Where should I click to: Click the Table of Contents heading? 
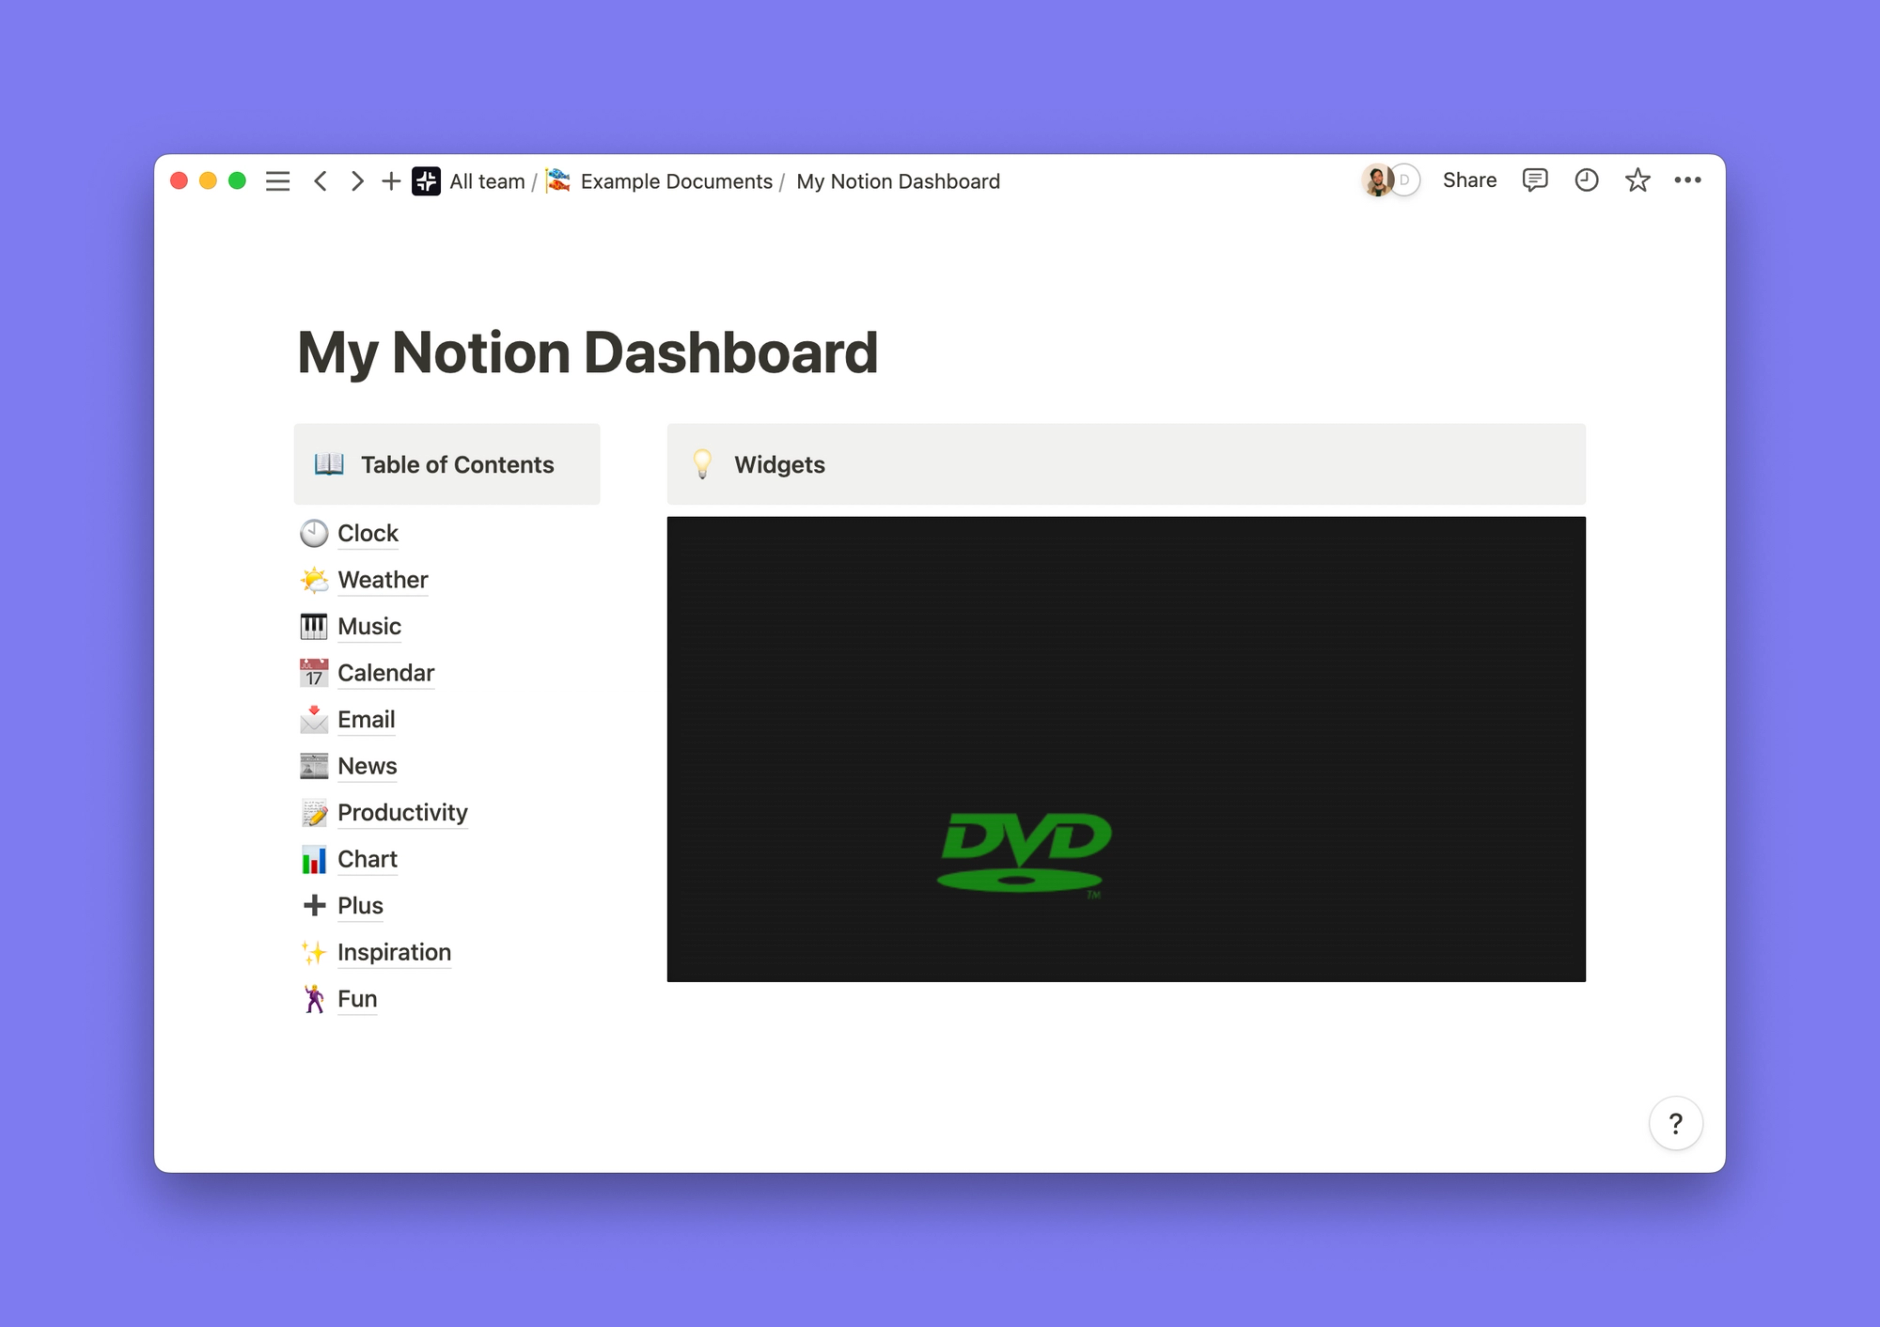point(457,464)
